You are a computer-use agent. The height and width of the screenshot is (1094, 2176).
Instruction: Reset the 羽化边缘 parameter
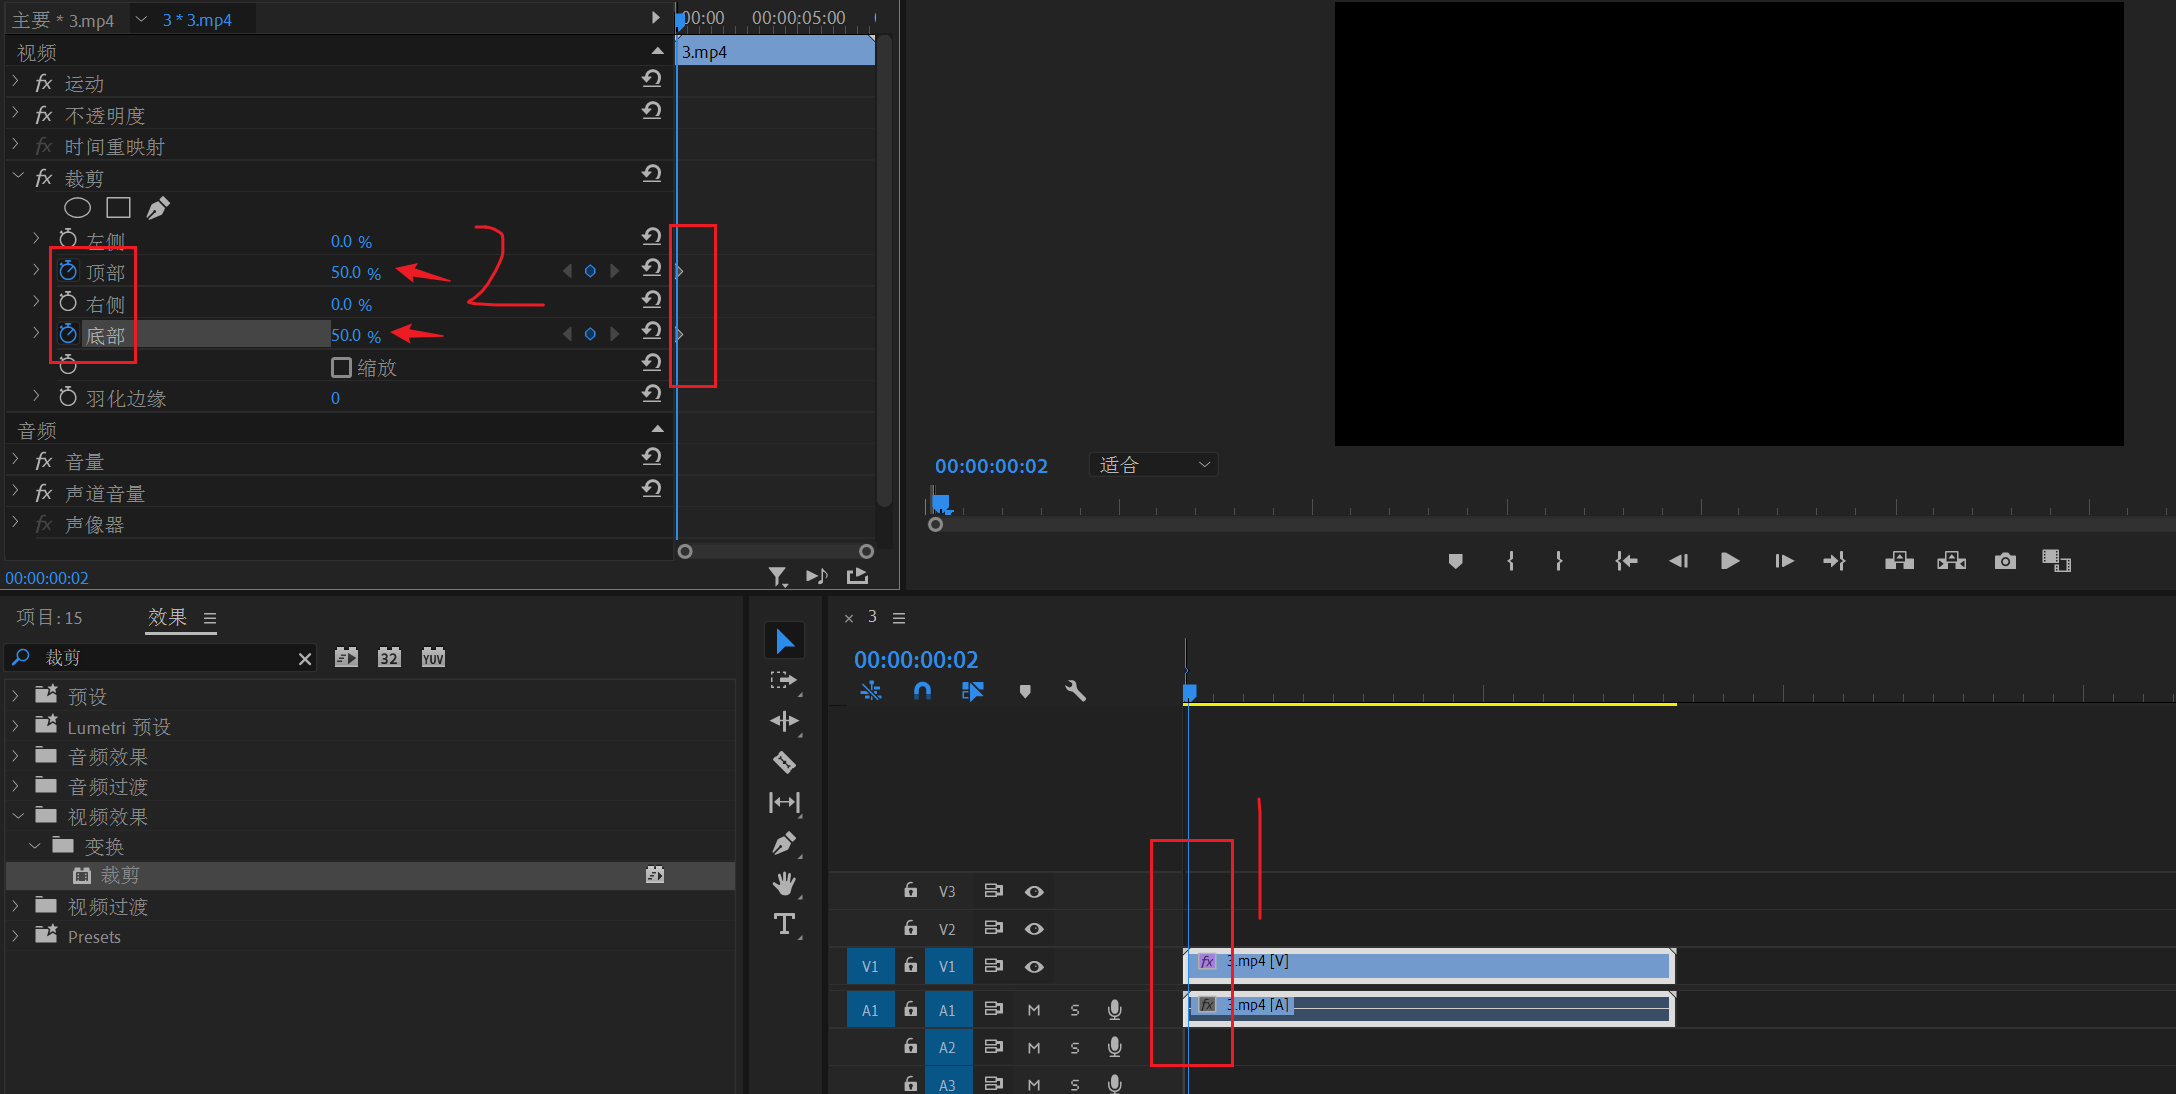(x=651, y=394)
